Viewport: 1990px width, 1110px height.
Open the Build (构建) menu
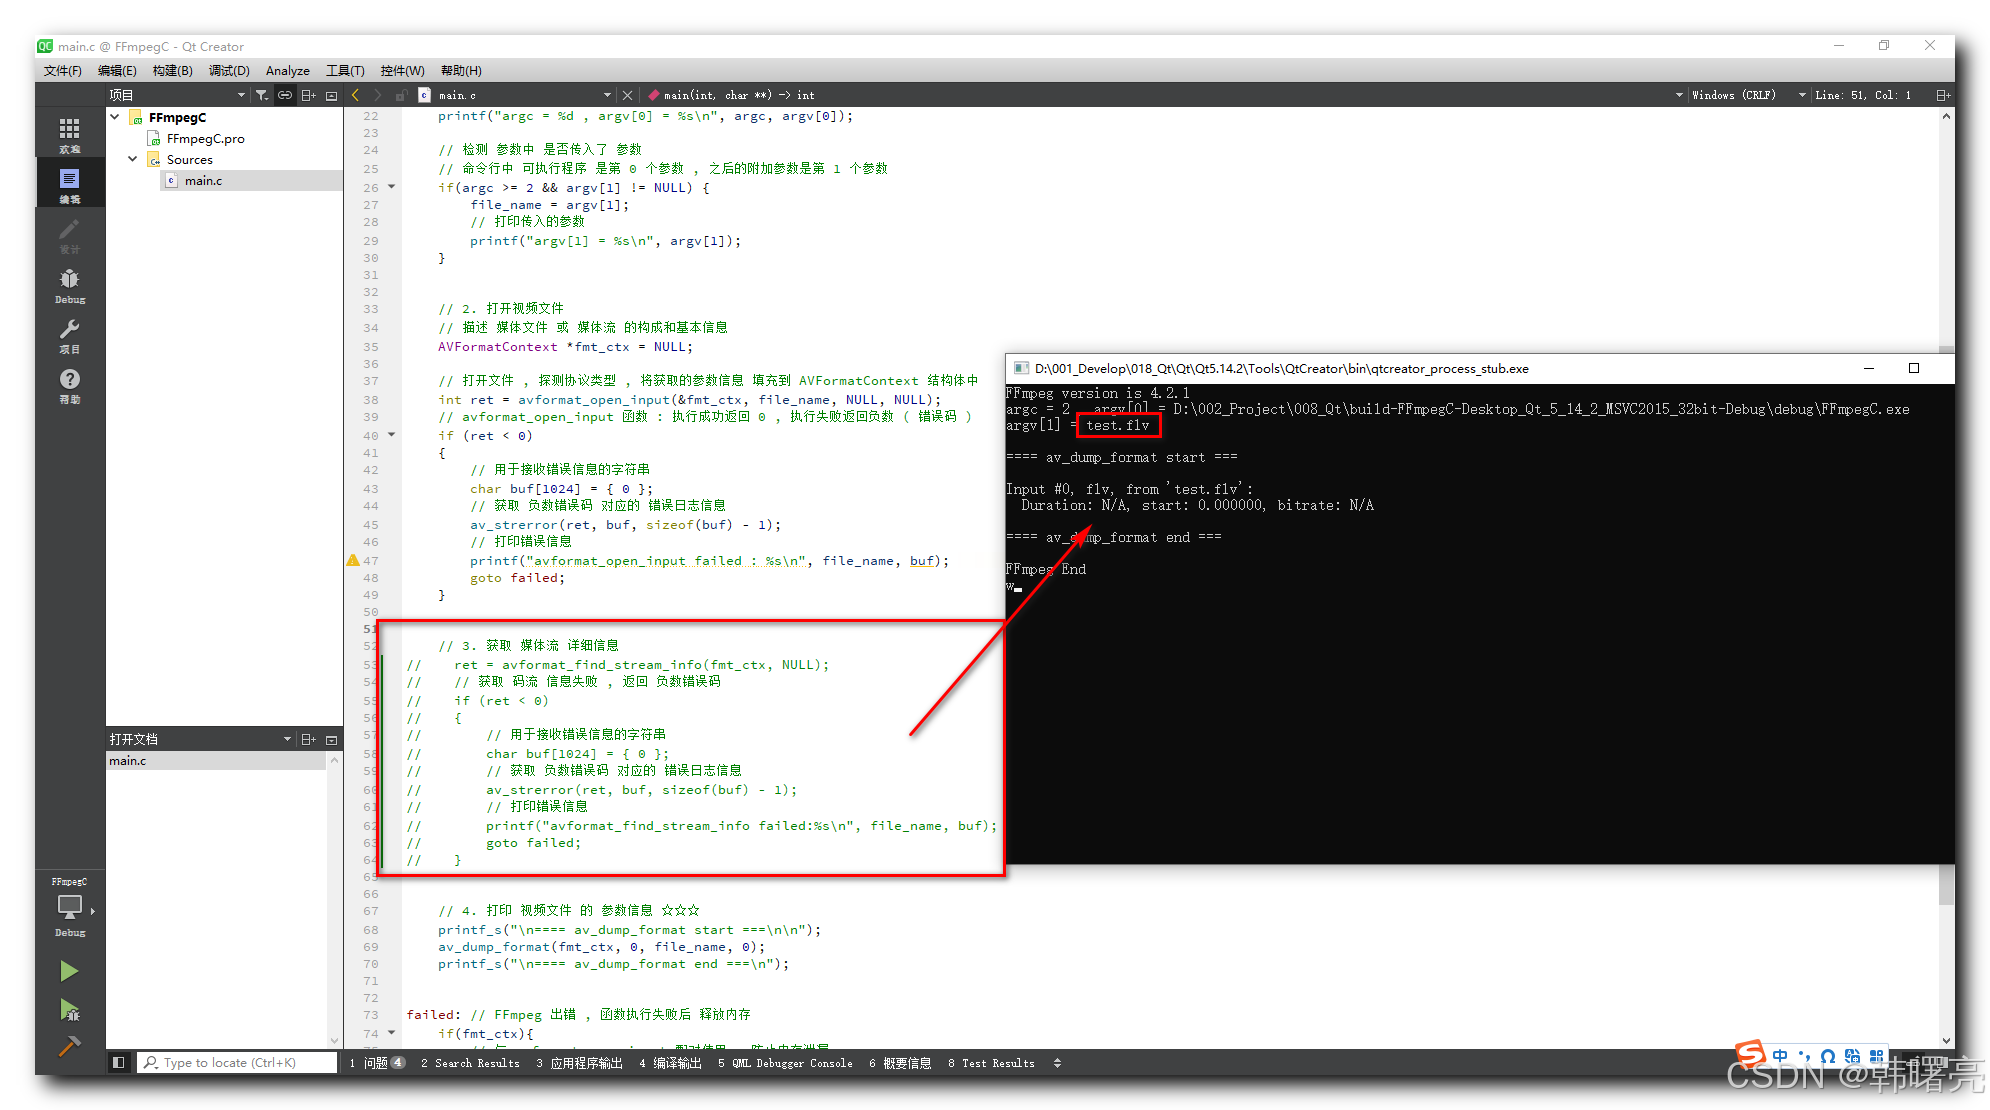click(x=172, y=70)
